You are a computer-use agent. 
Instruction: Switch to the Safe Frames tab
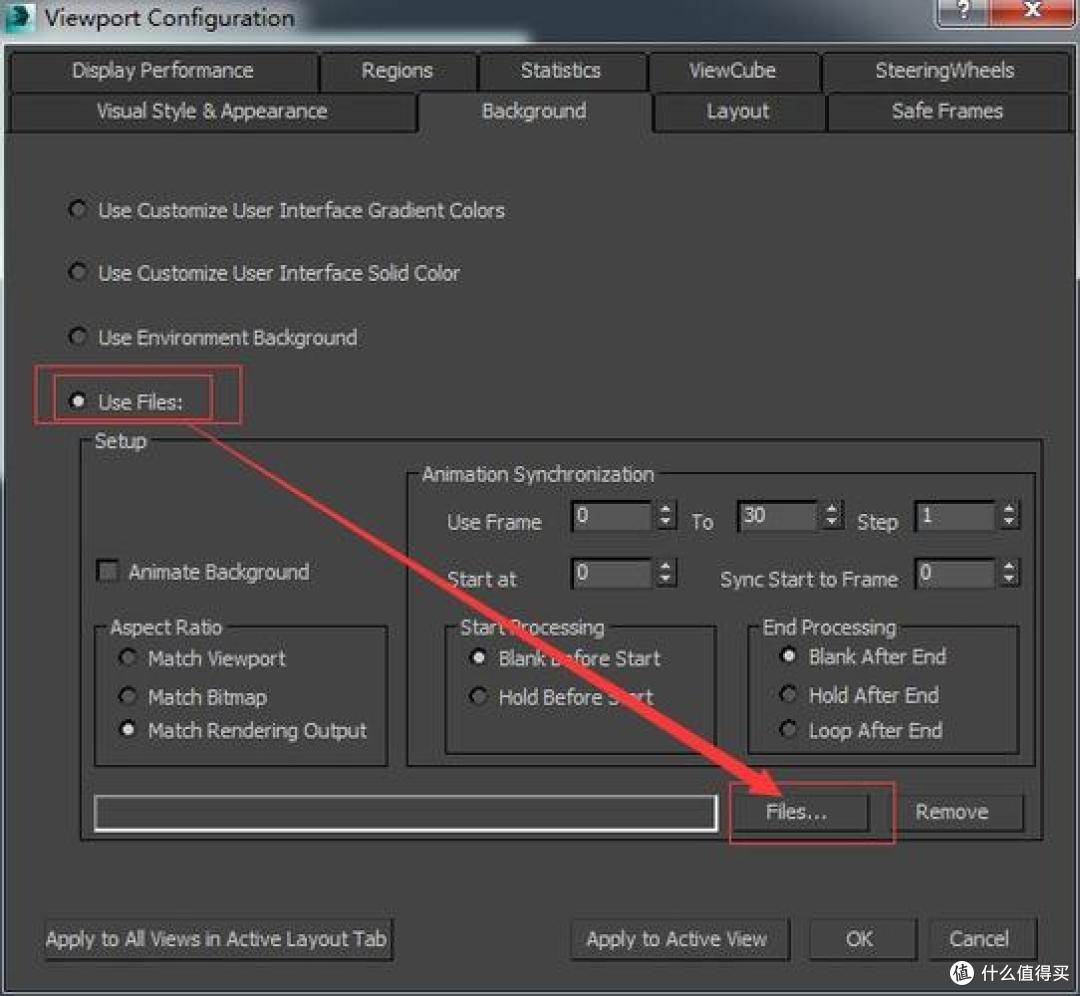(947, 112)
